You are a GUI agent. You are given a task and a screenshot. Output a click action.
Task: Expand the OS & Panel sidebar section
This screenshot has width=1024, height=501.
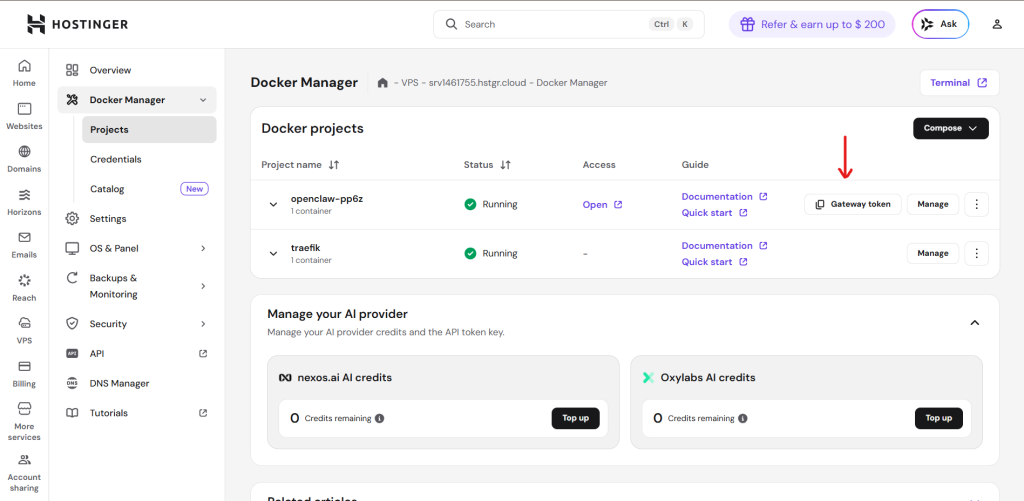(203, 248)
